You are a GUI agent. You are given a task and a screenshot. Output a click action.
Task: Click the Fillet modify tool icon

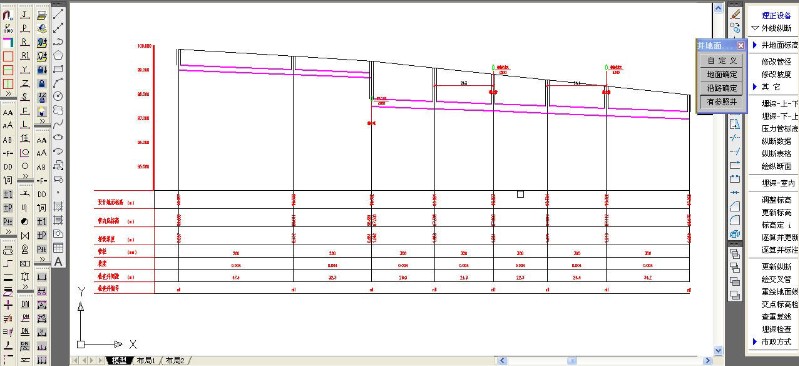(x=735, y=220)
